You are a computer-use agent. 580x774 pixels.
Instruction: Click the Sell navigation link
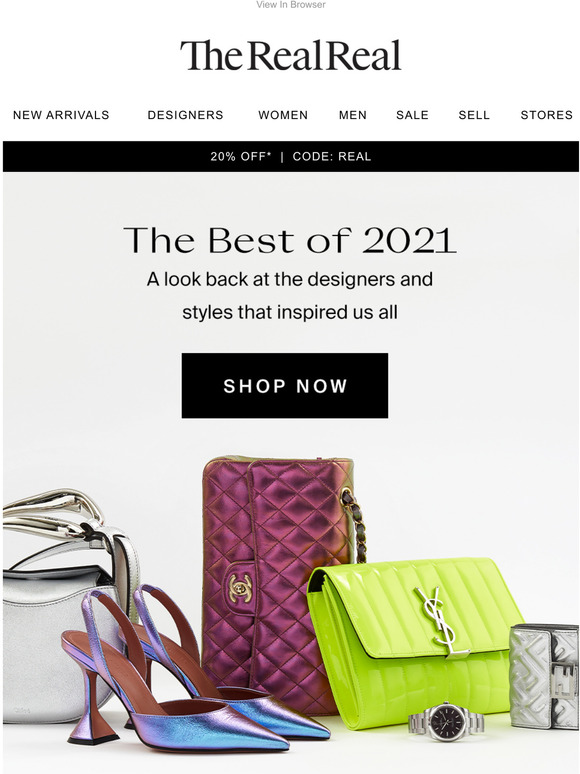(474, 115)
